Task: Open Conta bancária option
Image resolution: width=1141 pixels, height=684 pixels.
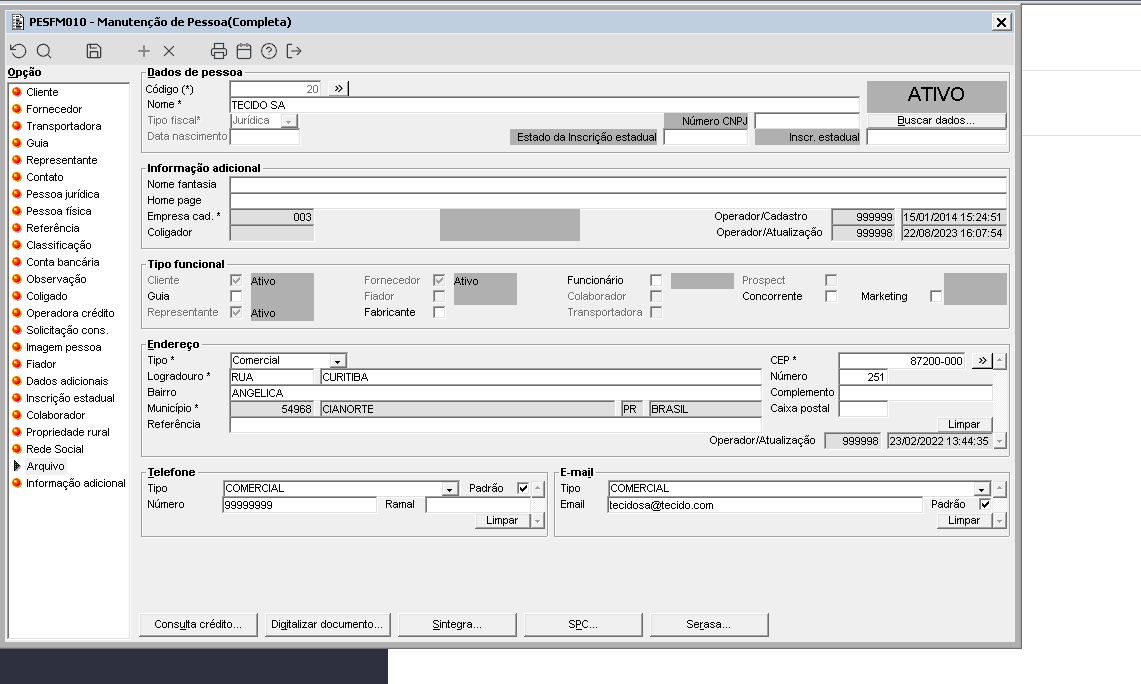Action: click(x=63, y=262)
